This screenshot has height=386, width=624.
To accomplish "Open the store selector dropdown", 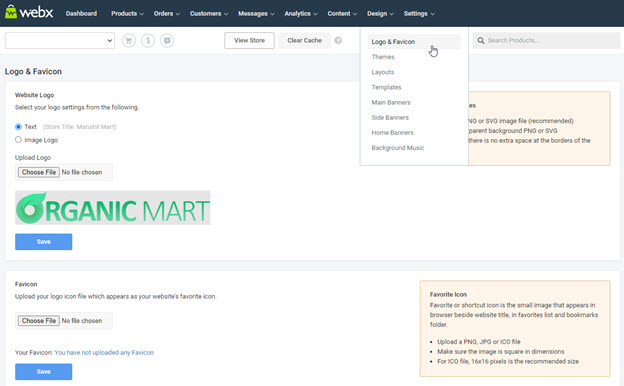I will (60, 41).
